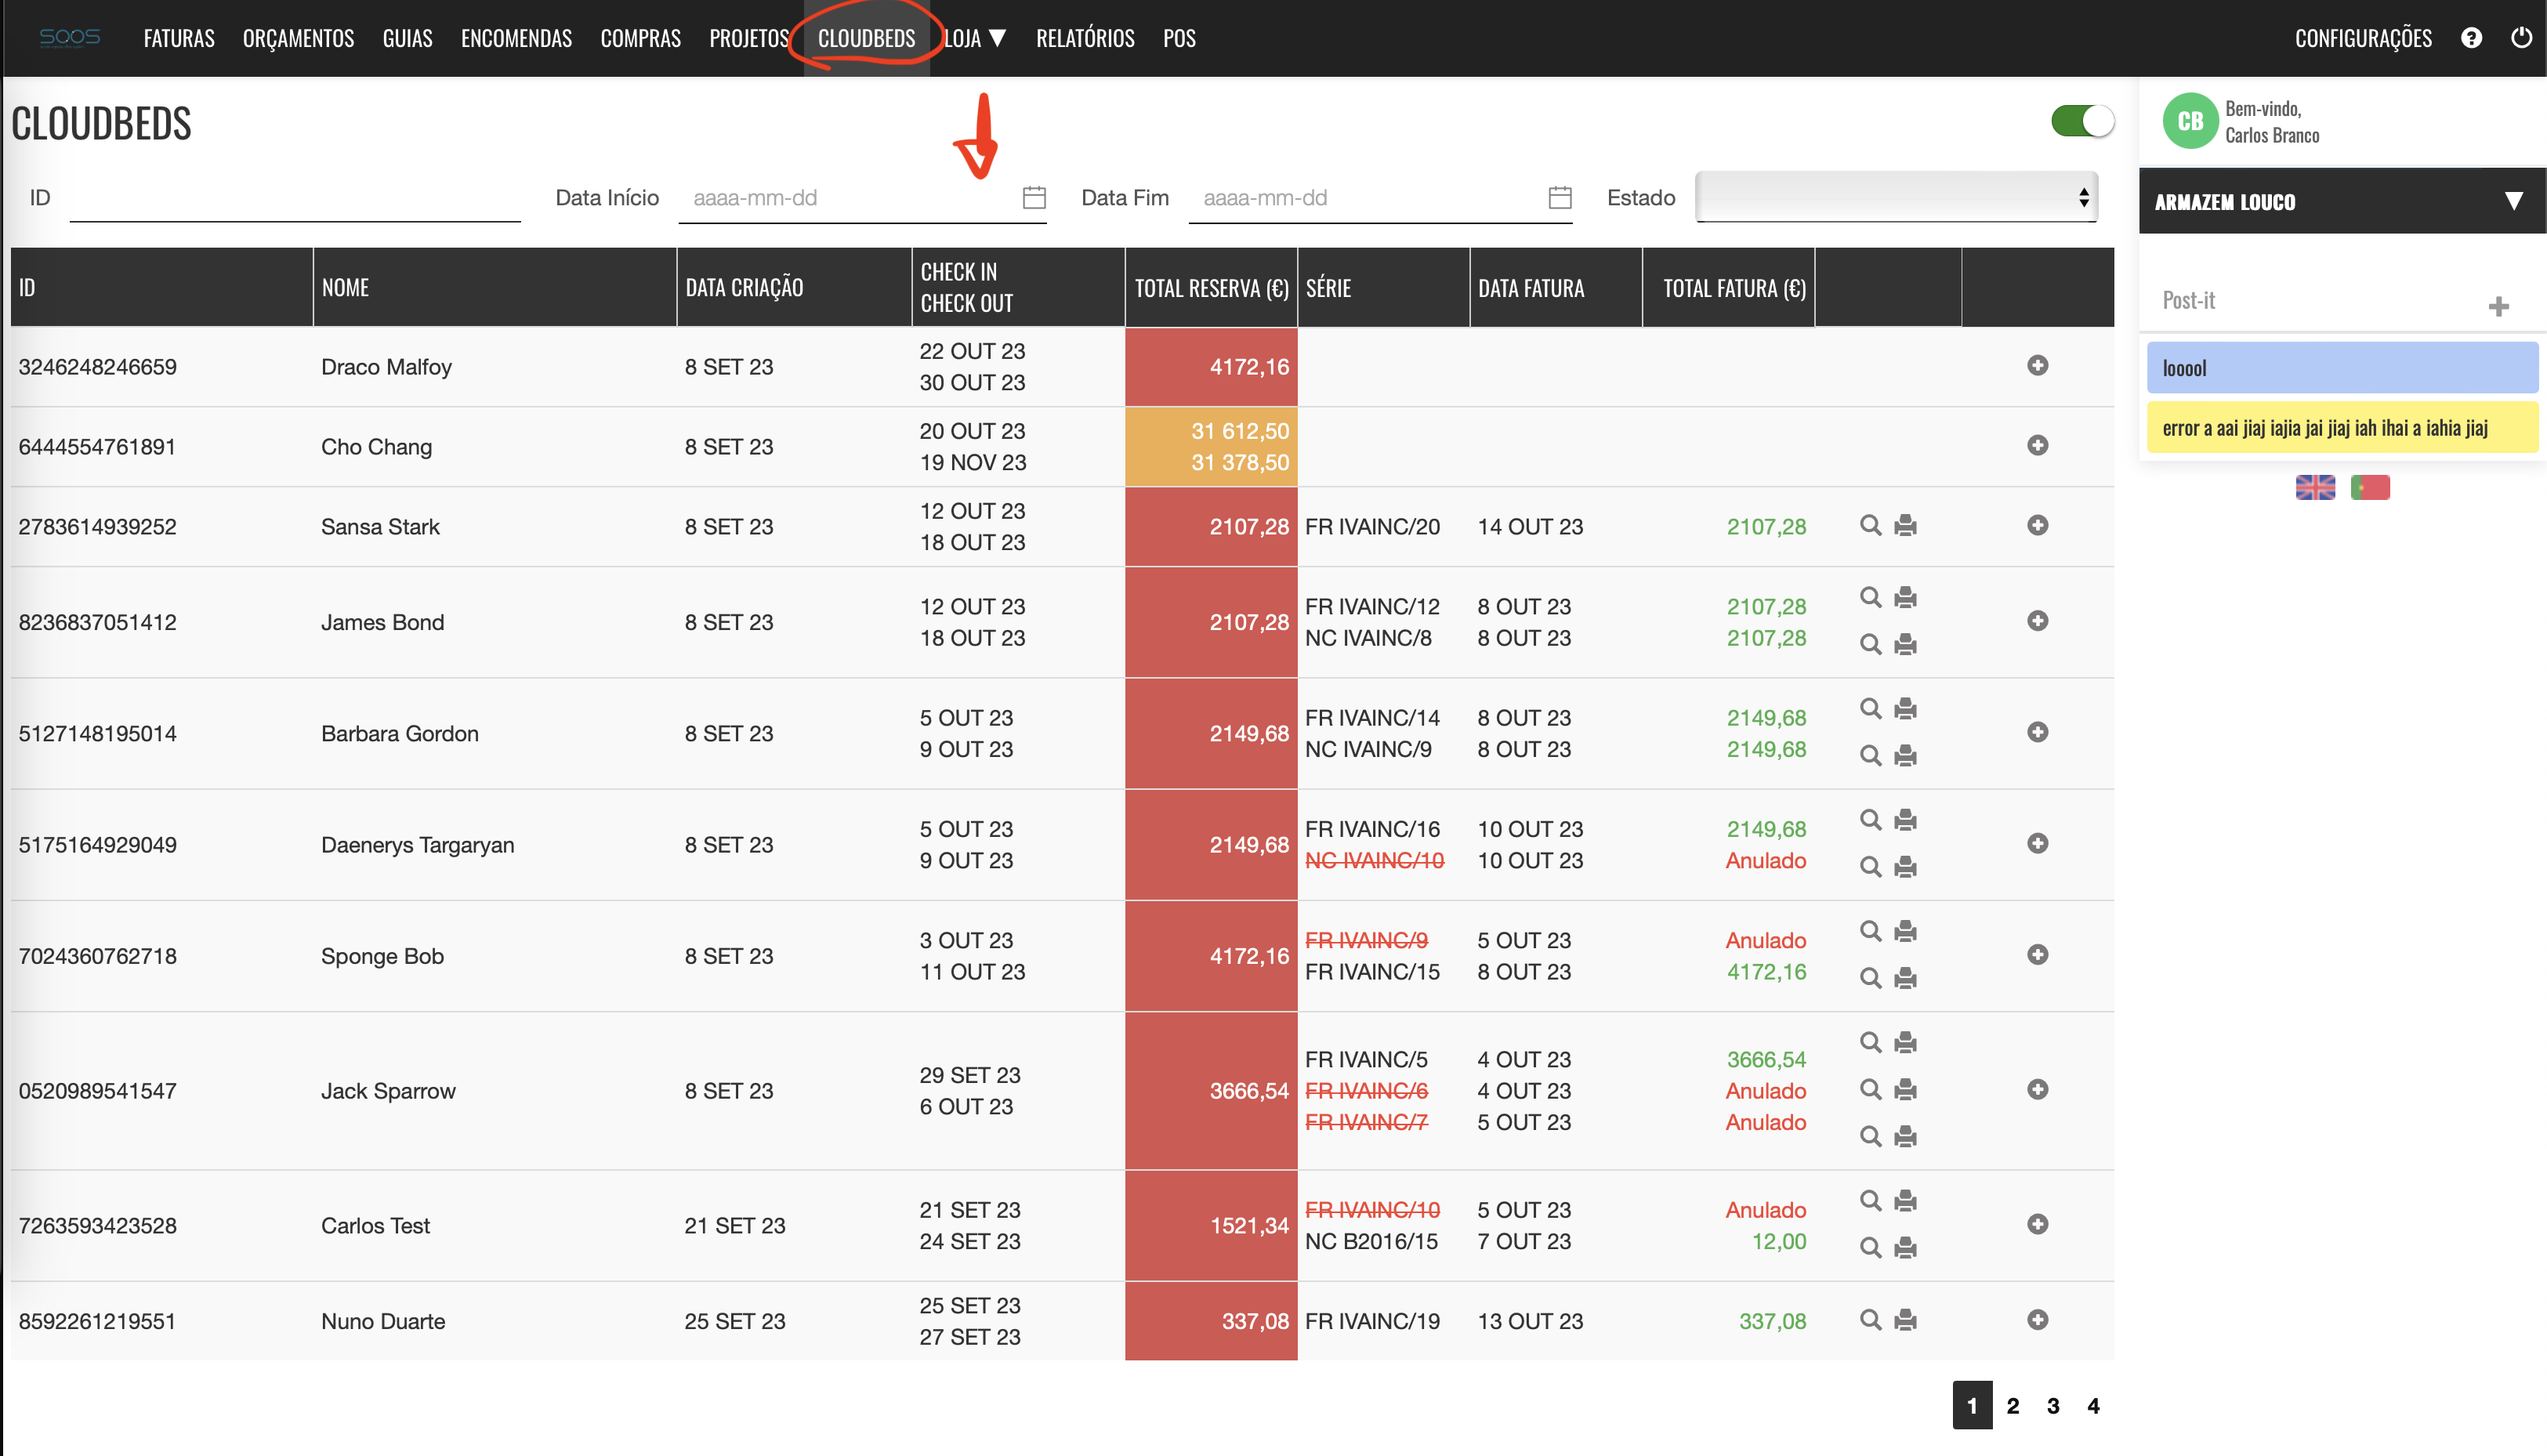Switch language with the Portuguese flag
The height and width of the screenshot is (1456, 2547).
point(2369,487)
